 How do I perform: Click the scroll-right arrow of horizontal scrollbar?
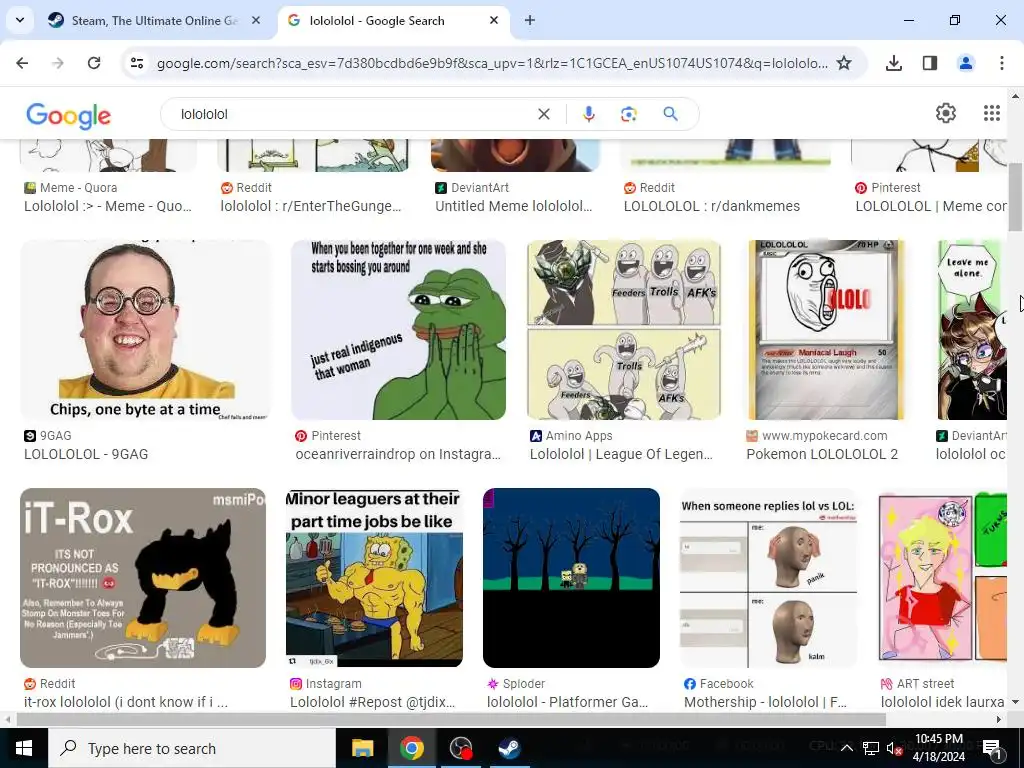point(999,720)
